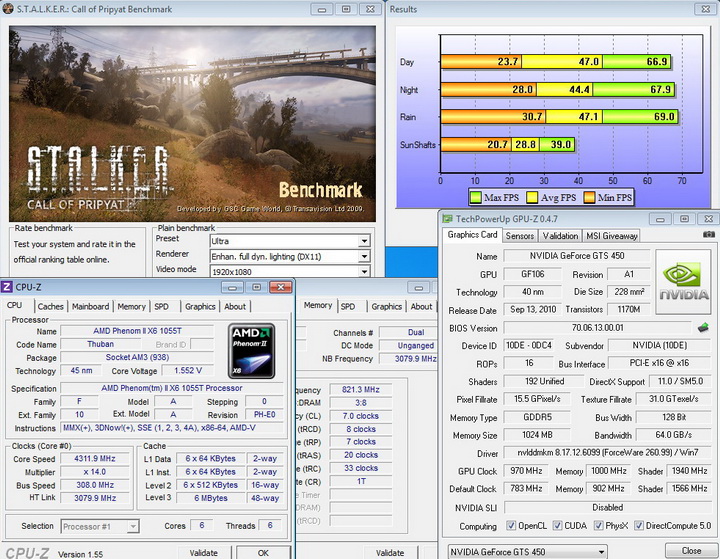Click the Day bar's 66.9 max FPS value

click(657, 62)
